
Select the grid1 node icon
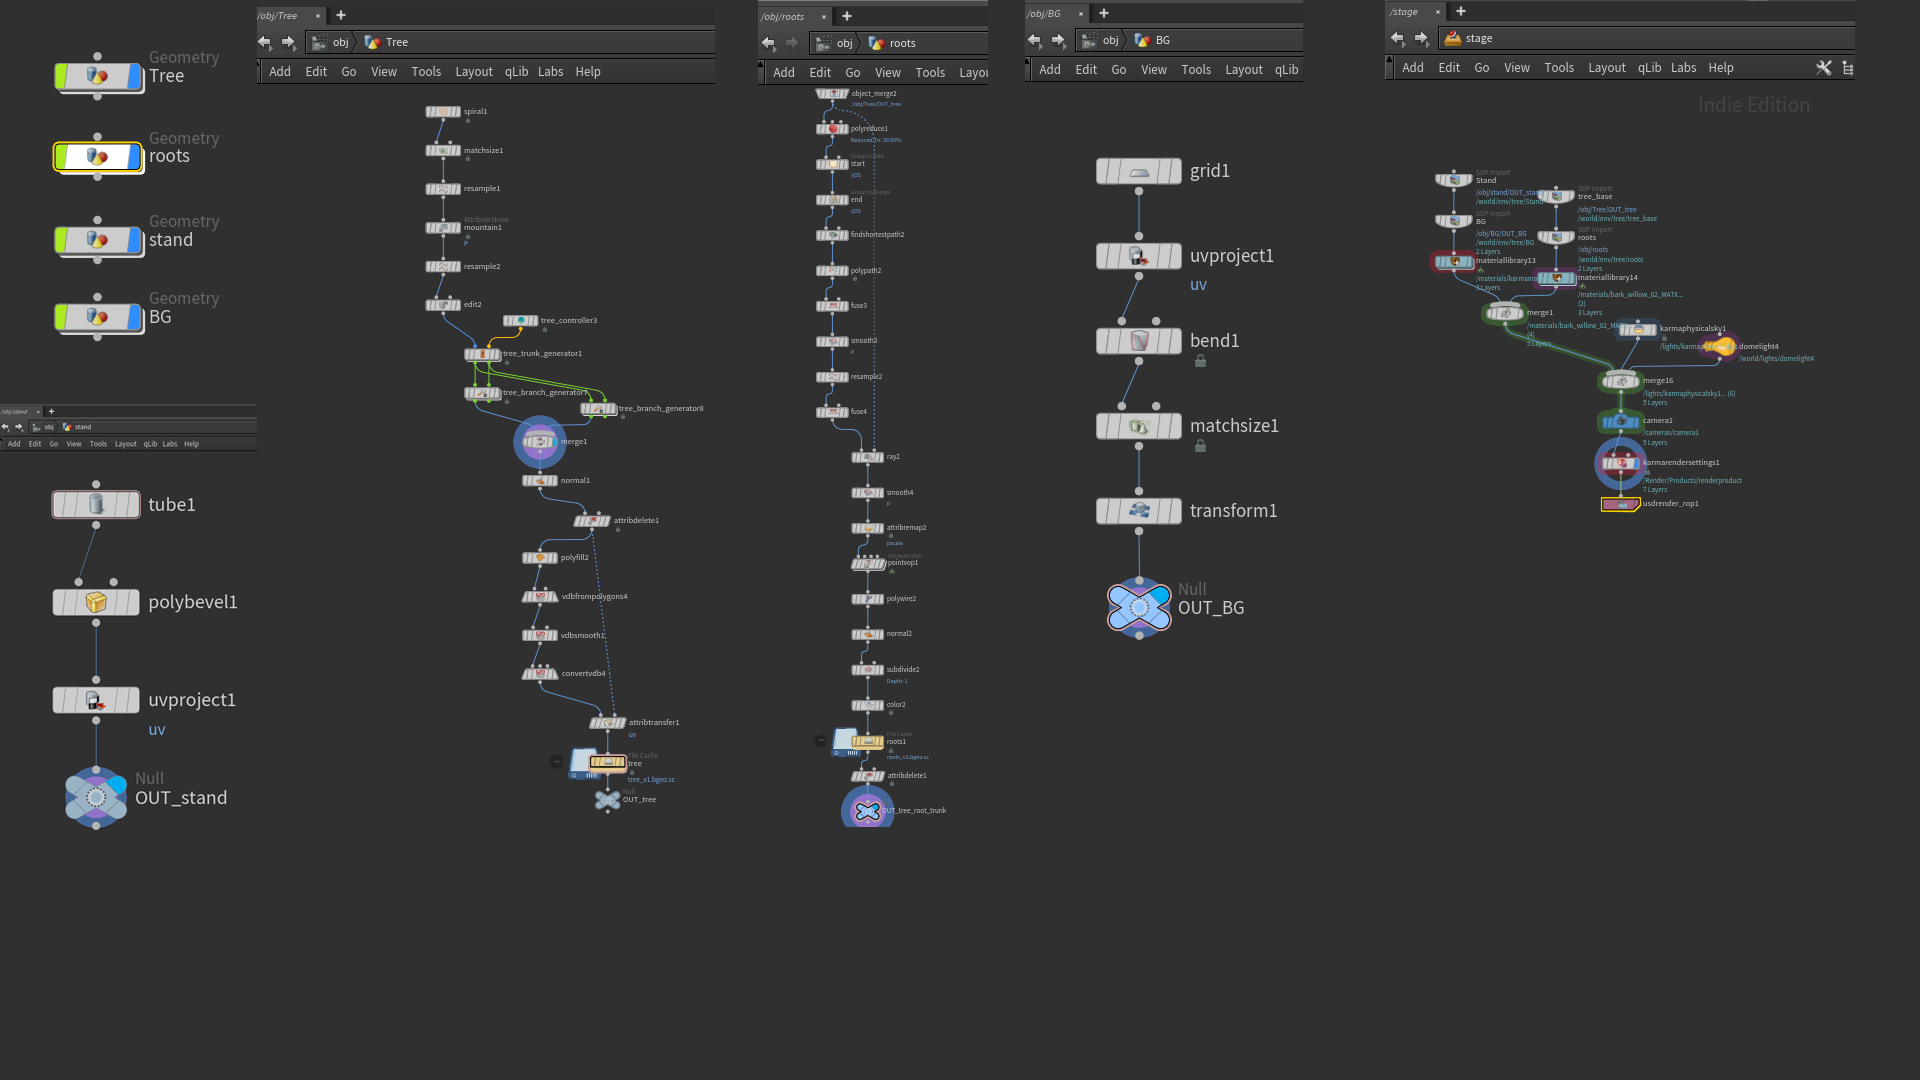1138,171
